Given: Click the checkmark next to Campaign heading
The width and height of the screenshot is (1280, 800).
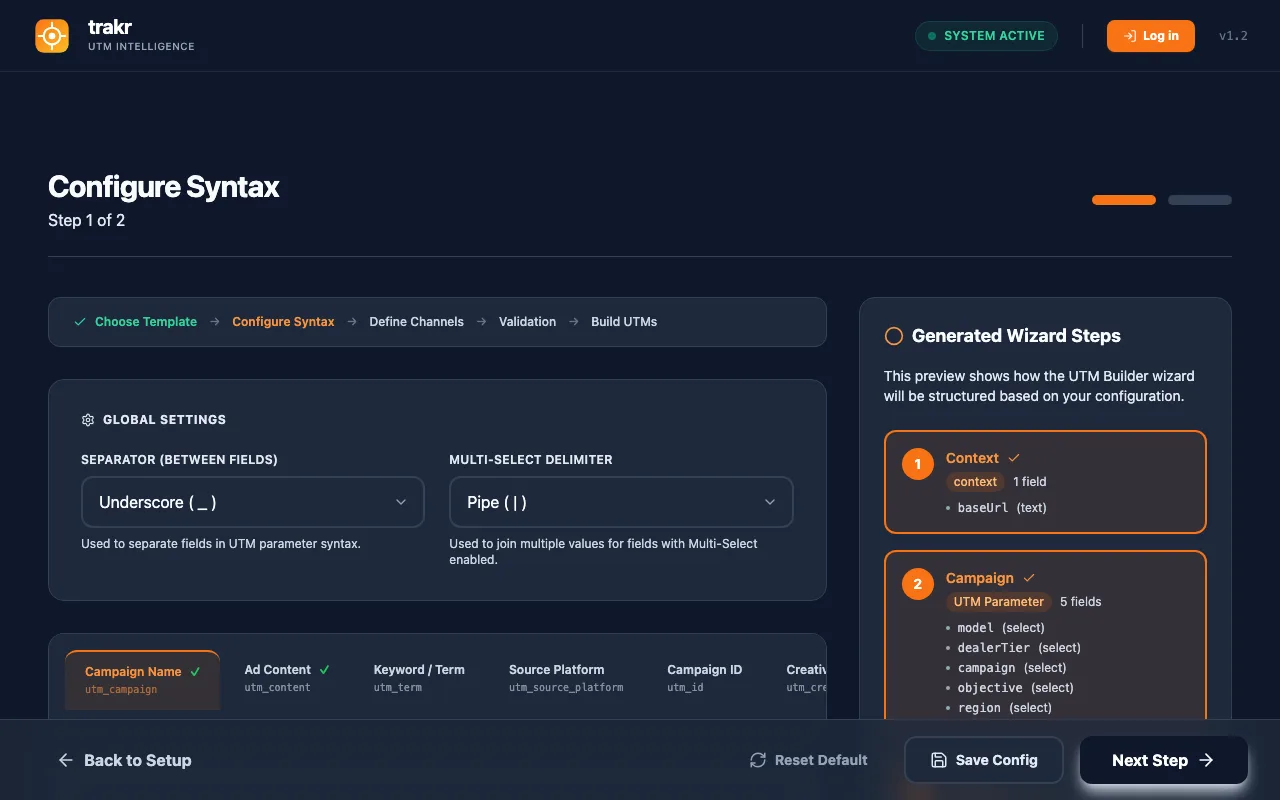Looking at the screenshot, I should tap(1029, 578).
